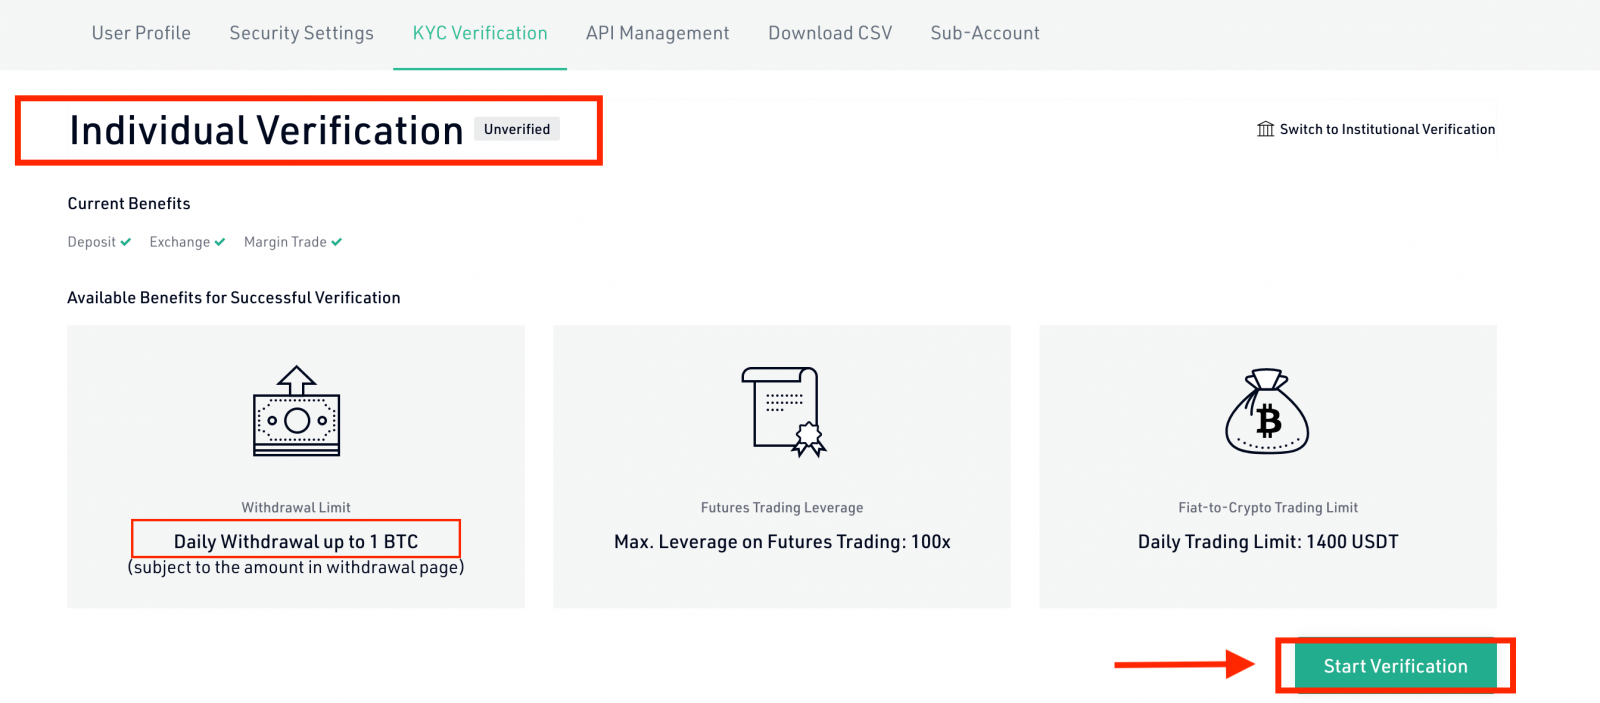Screen dimensions: 1600x703
Task: Click Switch to Institutional Verification link
Action: point(1386,129)
